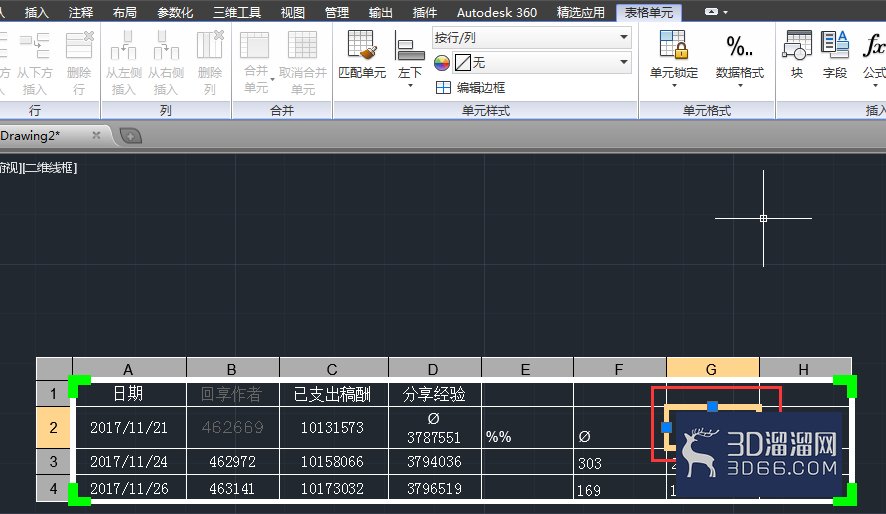Close the Drawing2 file tab
This screenshot has height=514, width=886.
(96, 135)
